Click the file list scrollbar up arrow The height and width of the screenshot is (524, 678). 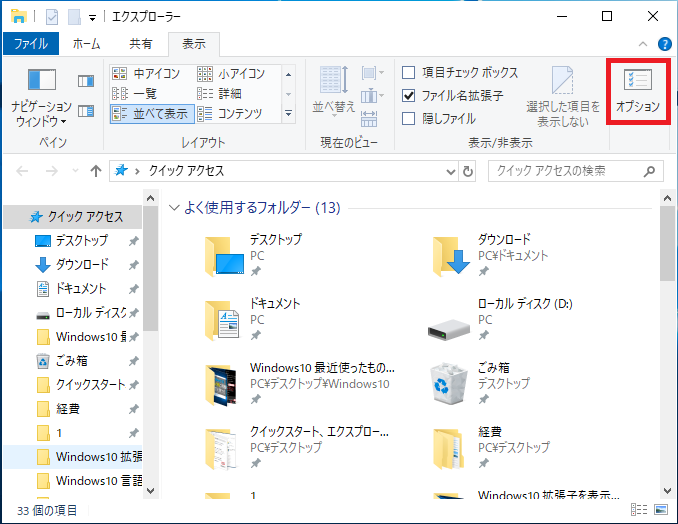click(x=667, y=198)
